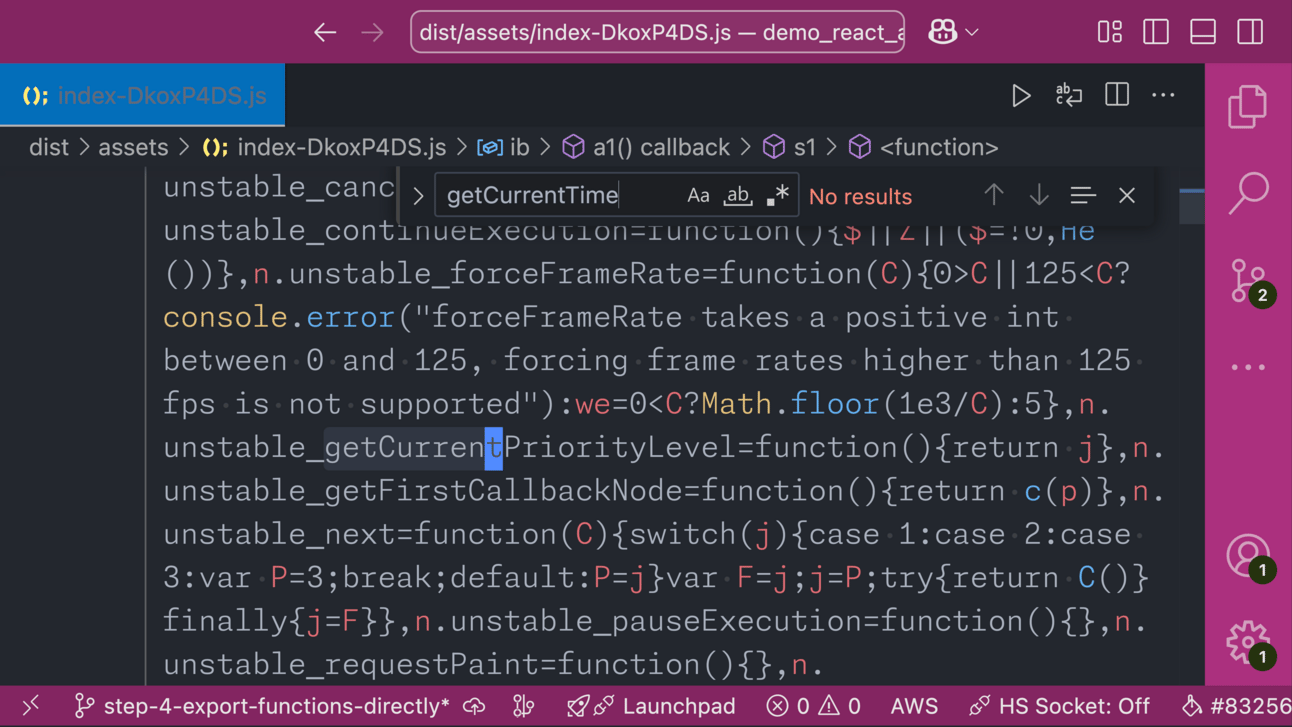Open the Copilot dropdown chevron

(972, 32)
